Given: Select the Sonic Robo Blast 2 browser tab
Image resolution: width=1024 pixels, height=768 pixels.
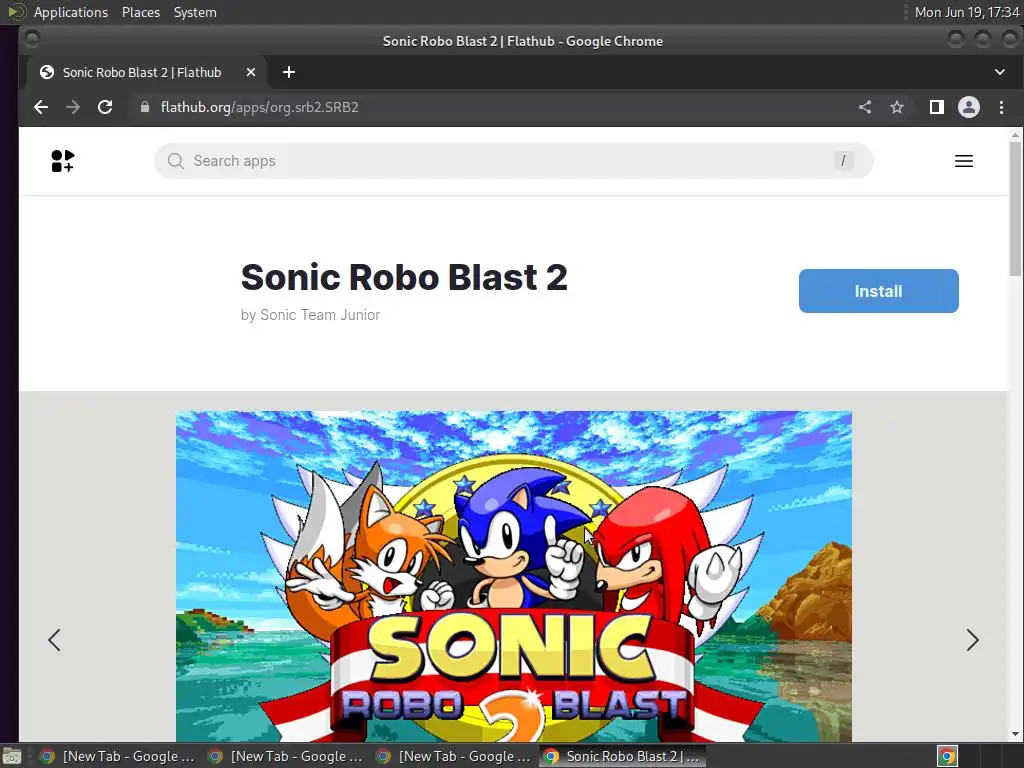Looking at the screenshot, I should click(142, 72).
